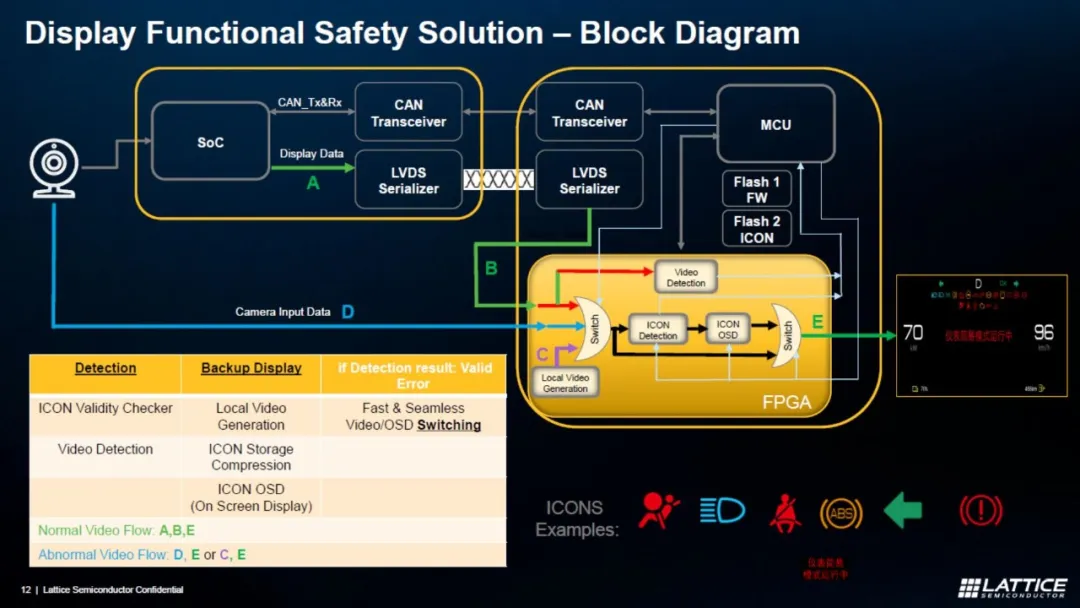
Task: Click the red brake warning icon
Action: click(x=981, y=511)
